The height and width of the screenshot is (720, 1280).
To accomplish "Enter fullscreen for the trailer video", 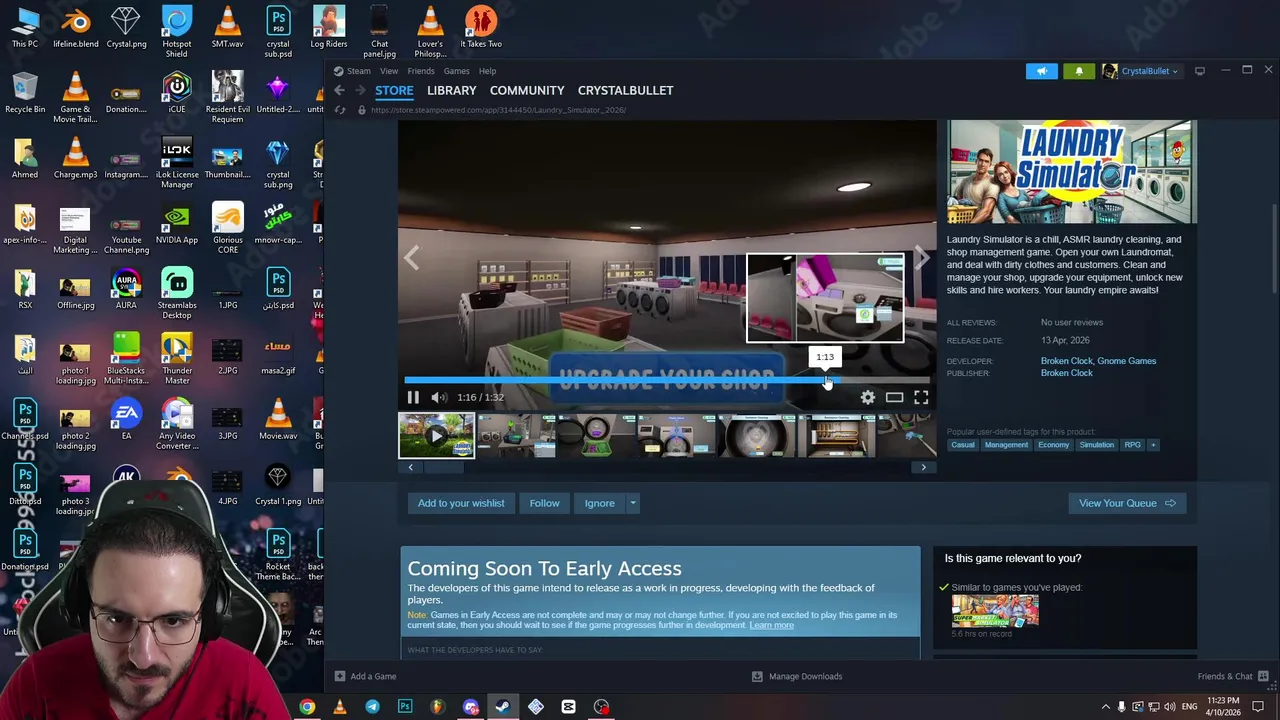I will 921,397.
